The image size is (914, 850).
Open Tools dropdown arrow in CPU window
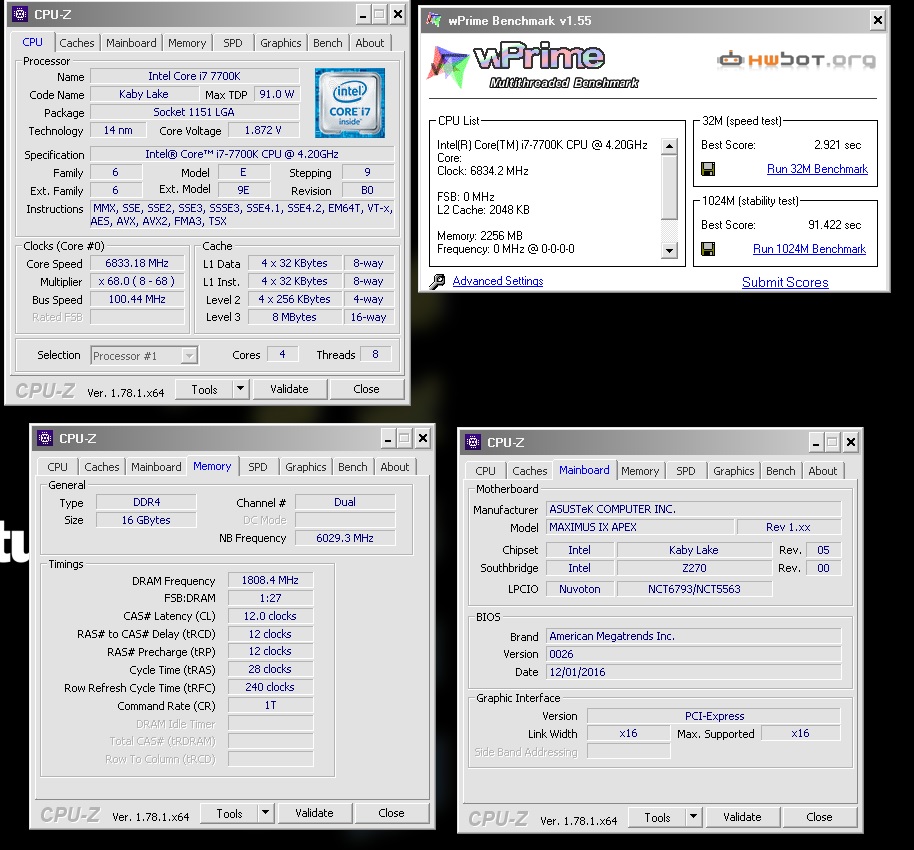coord(240,388)
